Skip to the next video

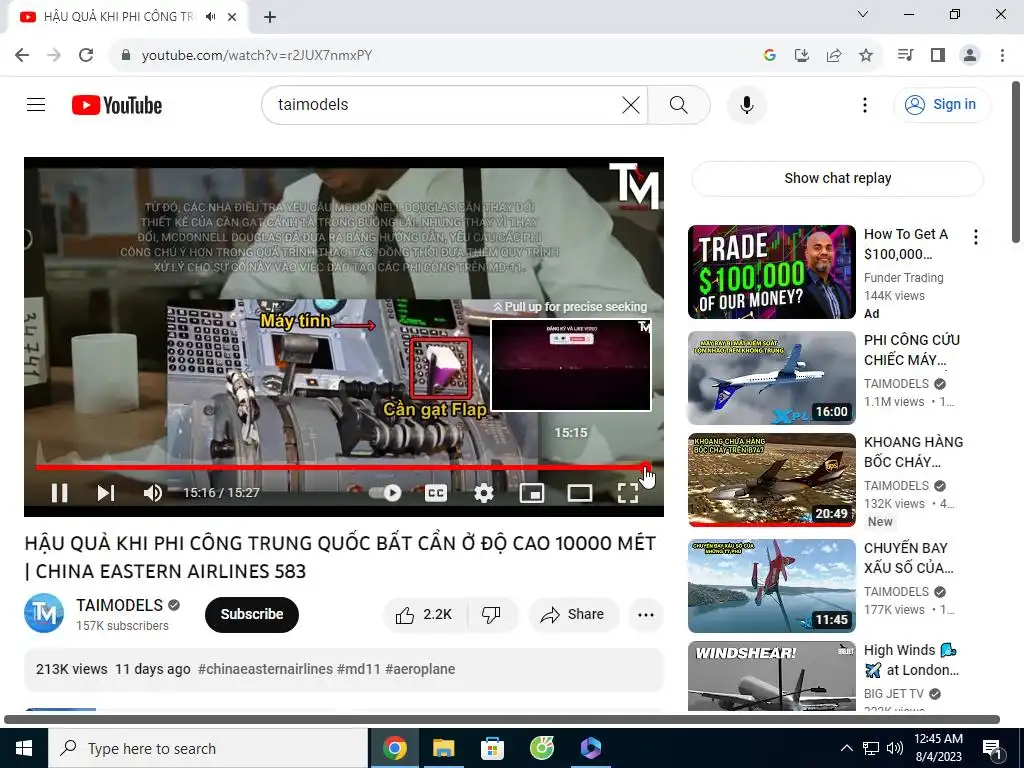tap(106, 492)
